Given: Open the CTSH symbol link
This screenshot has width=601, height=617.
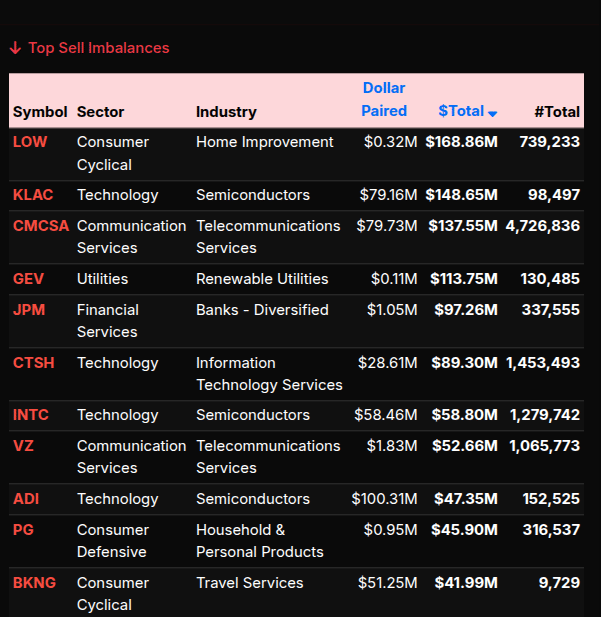Looking at the screenshot, I should [33, 363].
